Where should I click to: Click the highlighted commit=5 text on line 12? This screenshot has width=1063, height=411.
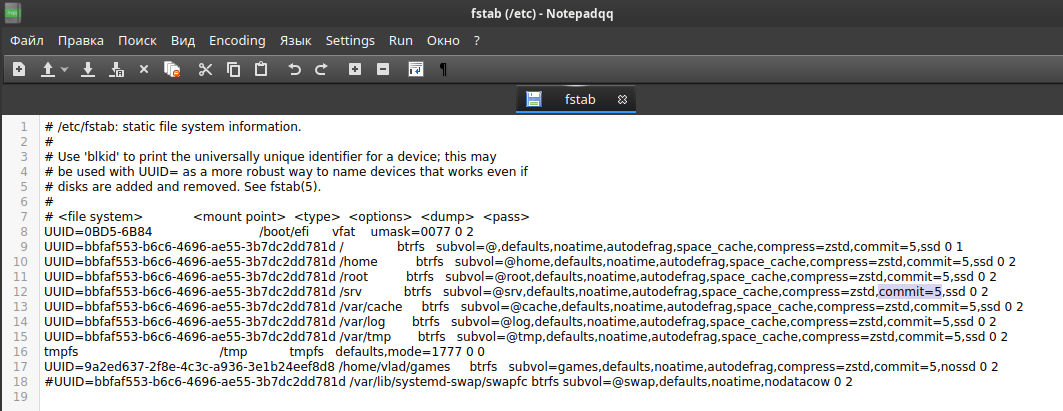point(910,292)
